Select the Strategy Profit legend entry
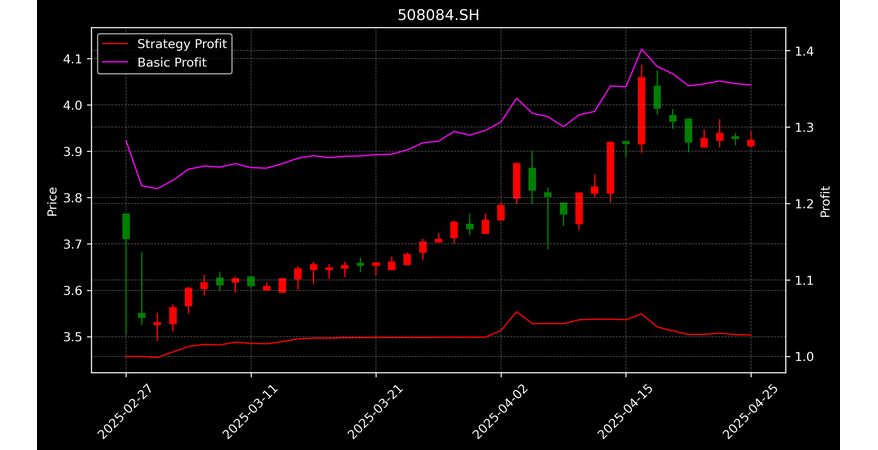This screenshot has width=878, height=450. [164, 44]
